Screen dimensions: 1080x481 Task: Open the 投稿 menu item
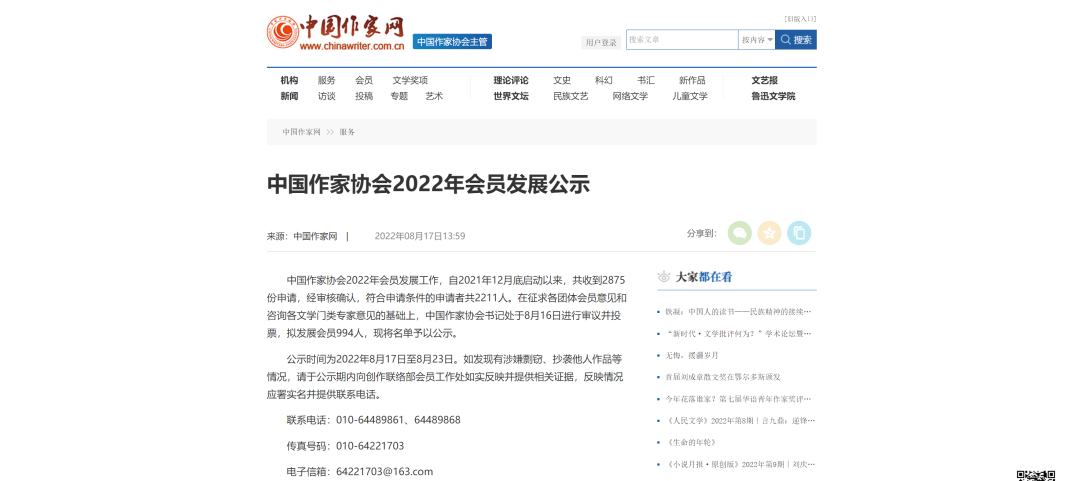click(x=364, y=96)
